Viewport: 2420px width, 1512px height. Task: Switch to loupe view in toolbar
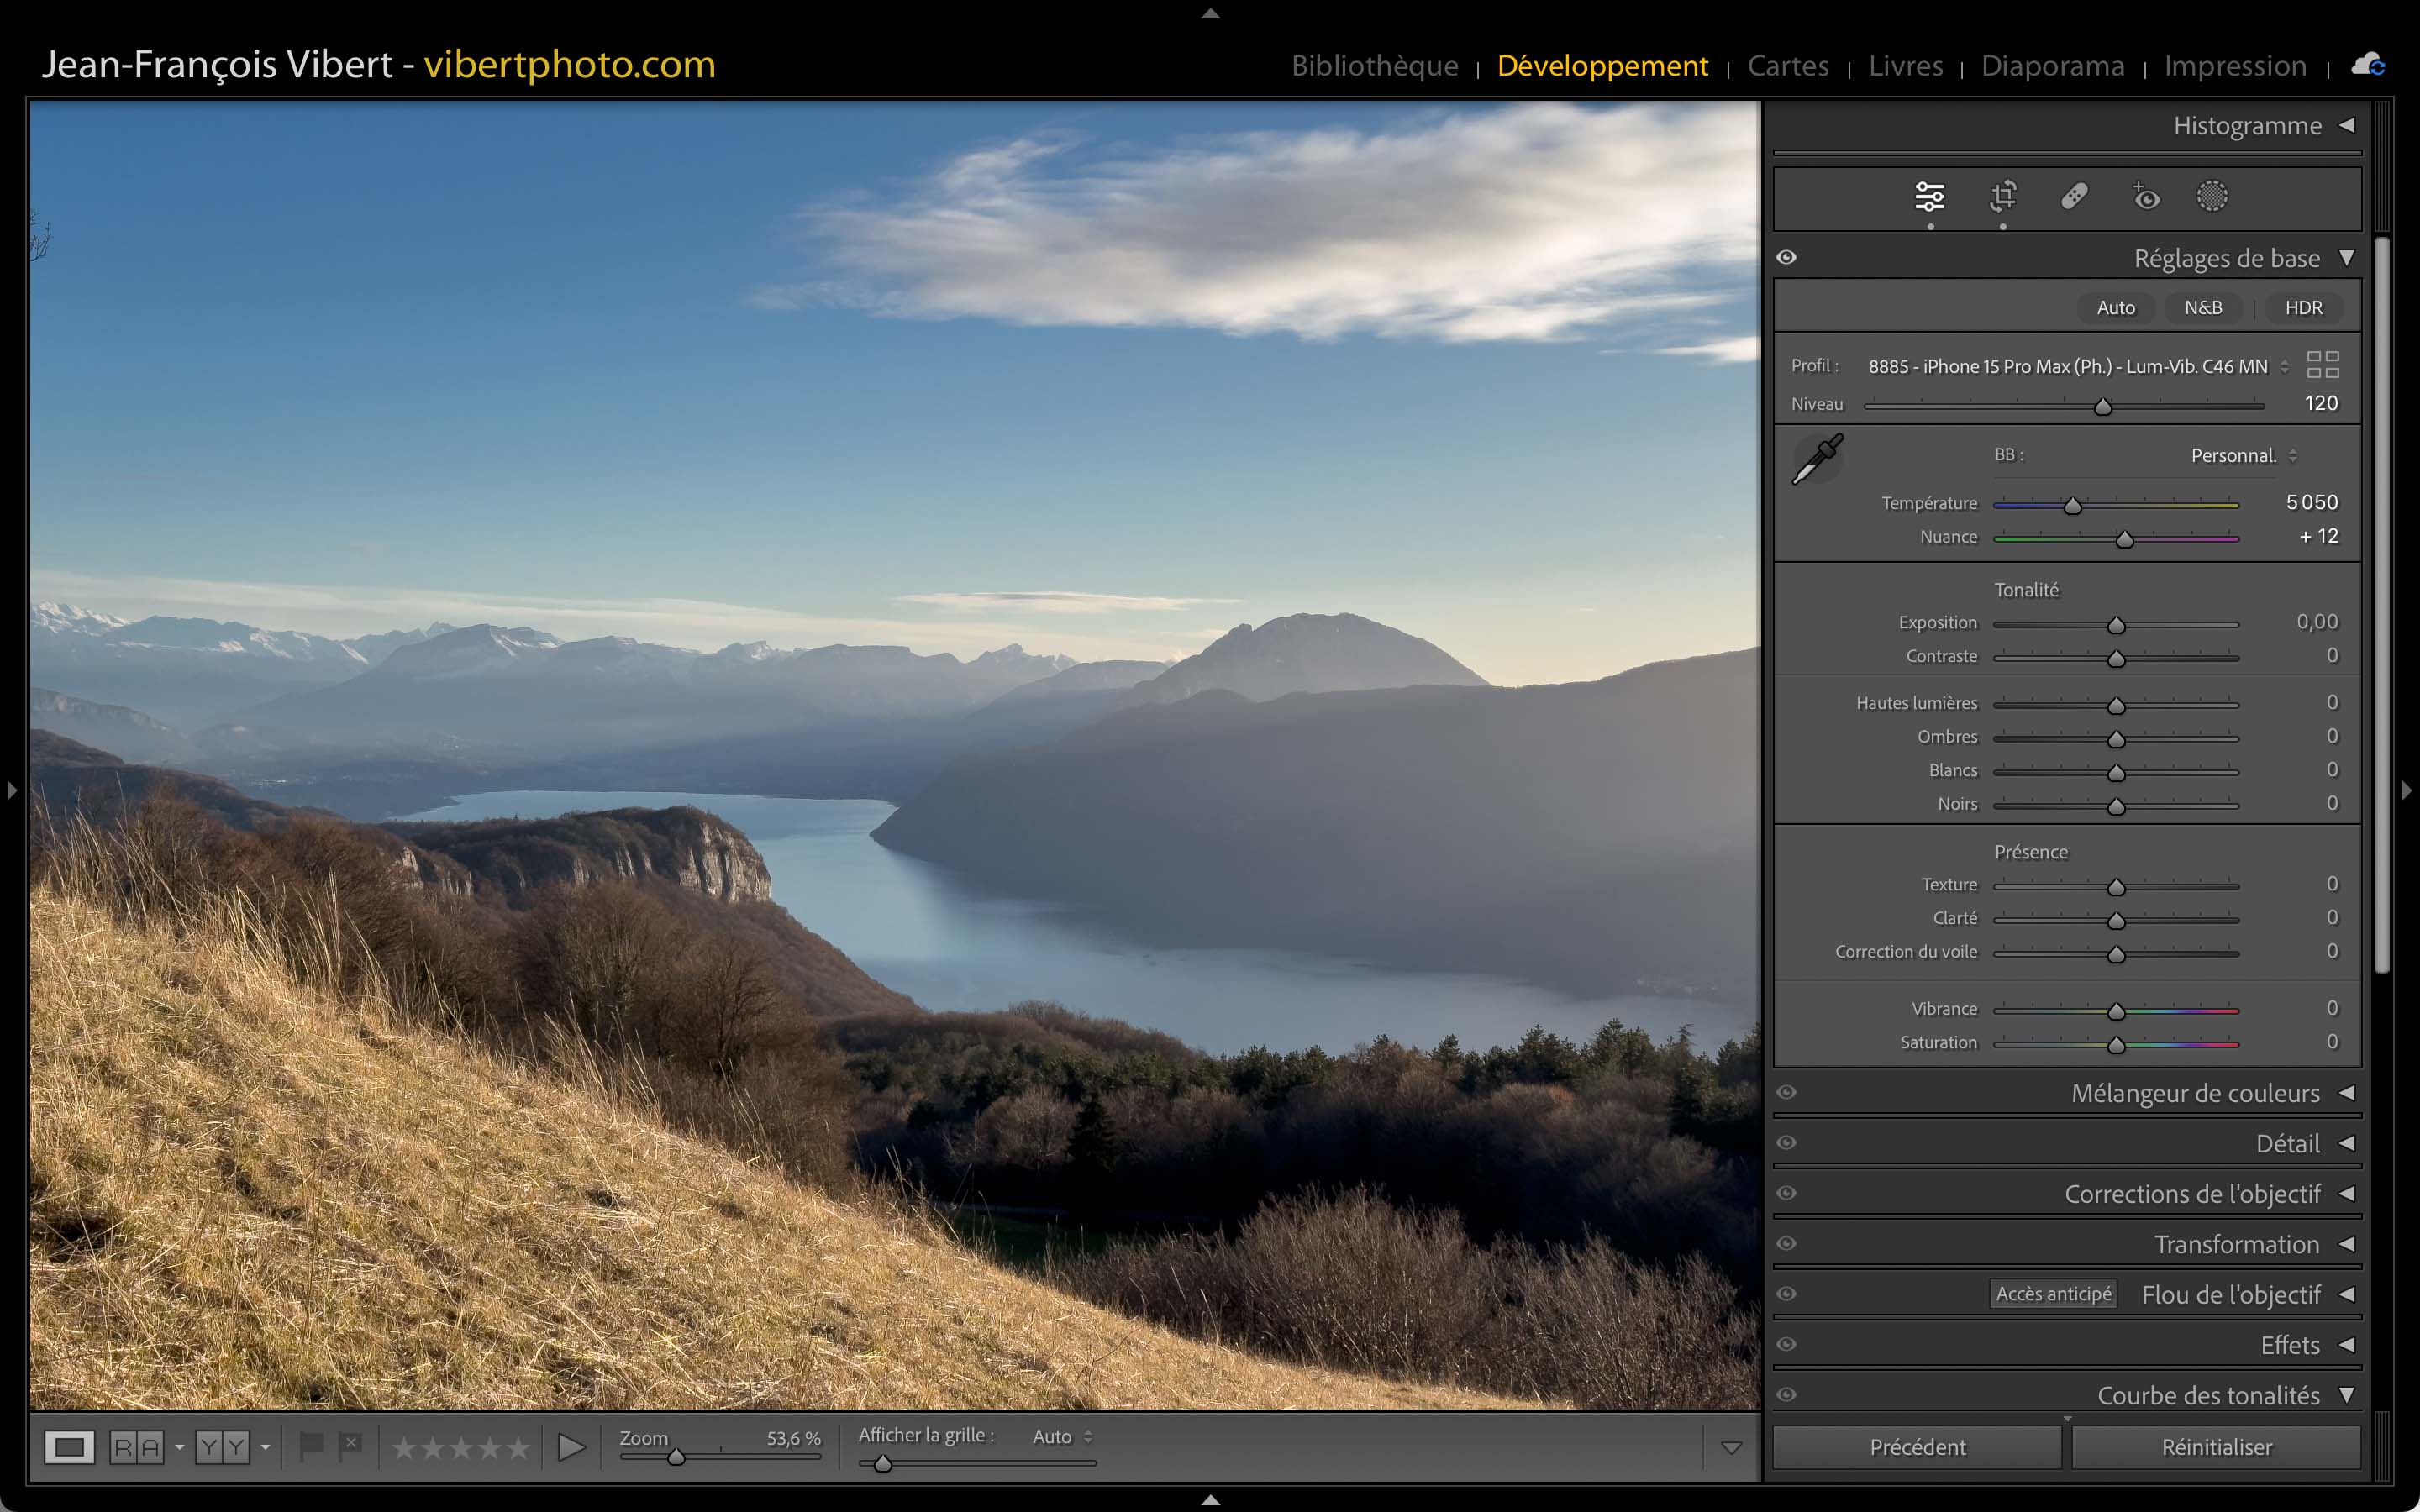(x=69, y=1447)
